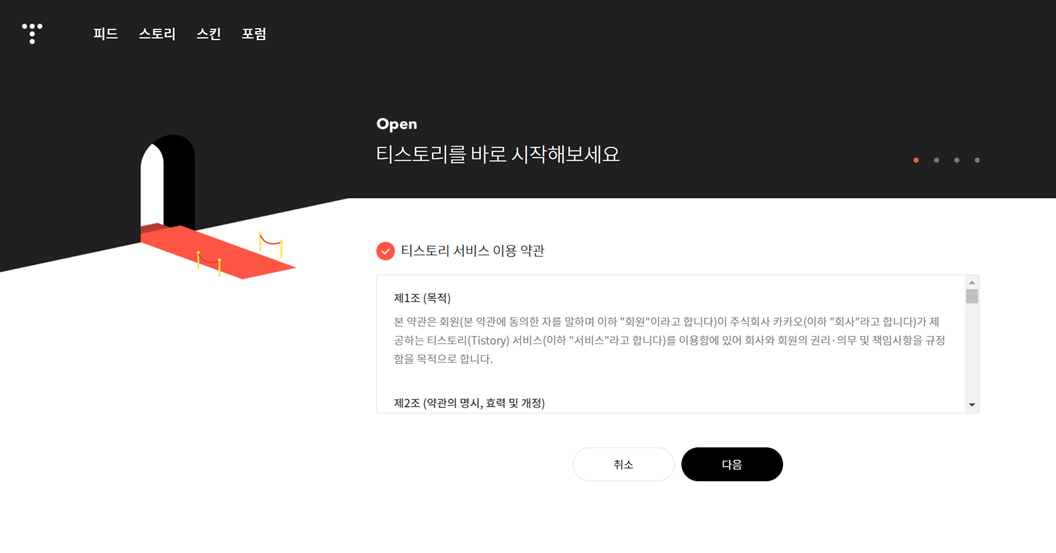Open the 스토리 menu
The image size is (1056, 553).
tap(157, 34)
